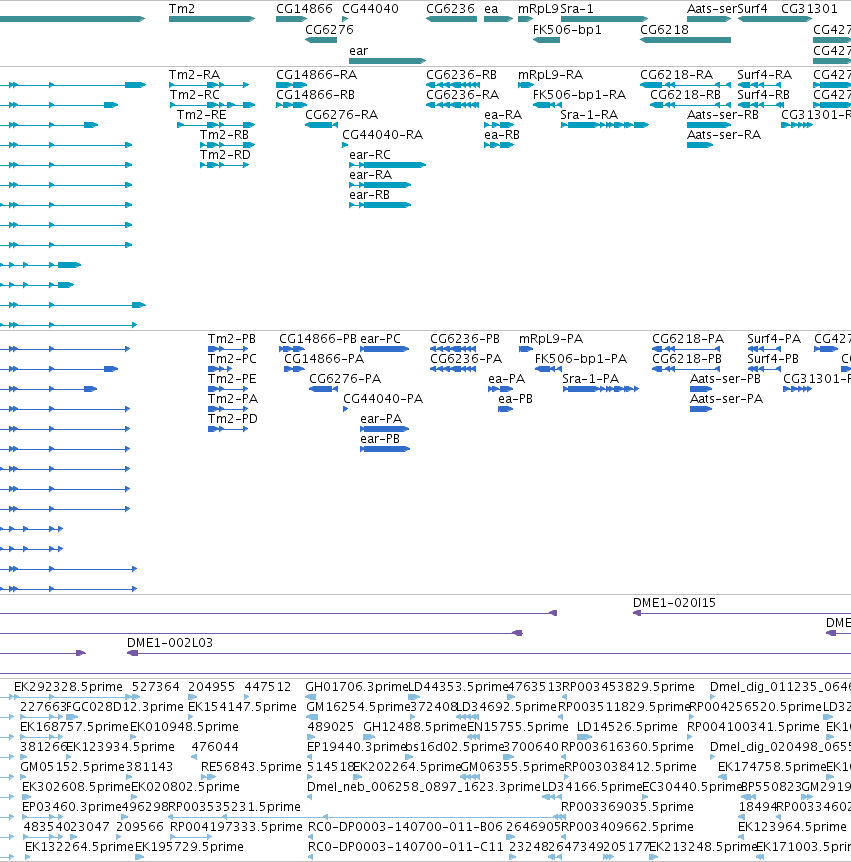Select the FK506-bp1-PA CDS label
The width and height of the screenshot is (851, 862).
[x=581, y=359]
